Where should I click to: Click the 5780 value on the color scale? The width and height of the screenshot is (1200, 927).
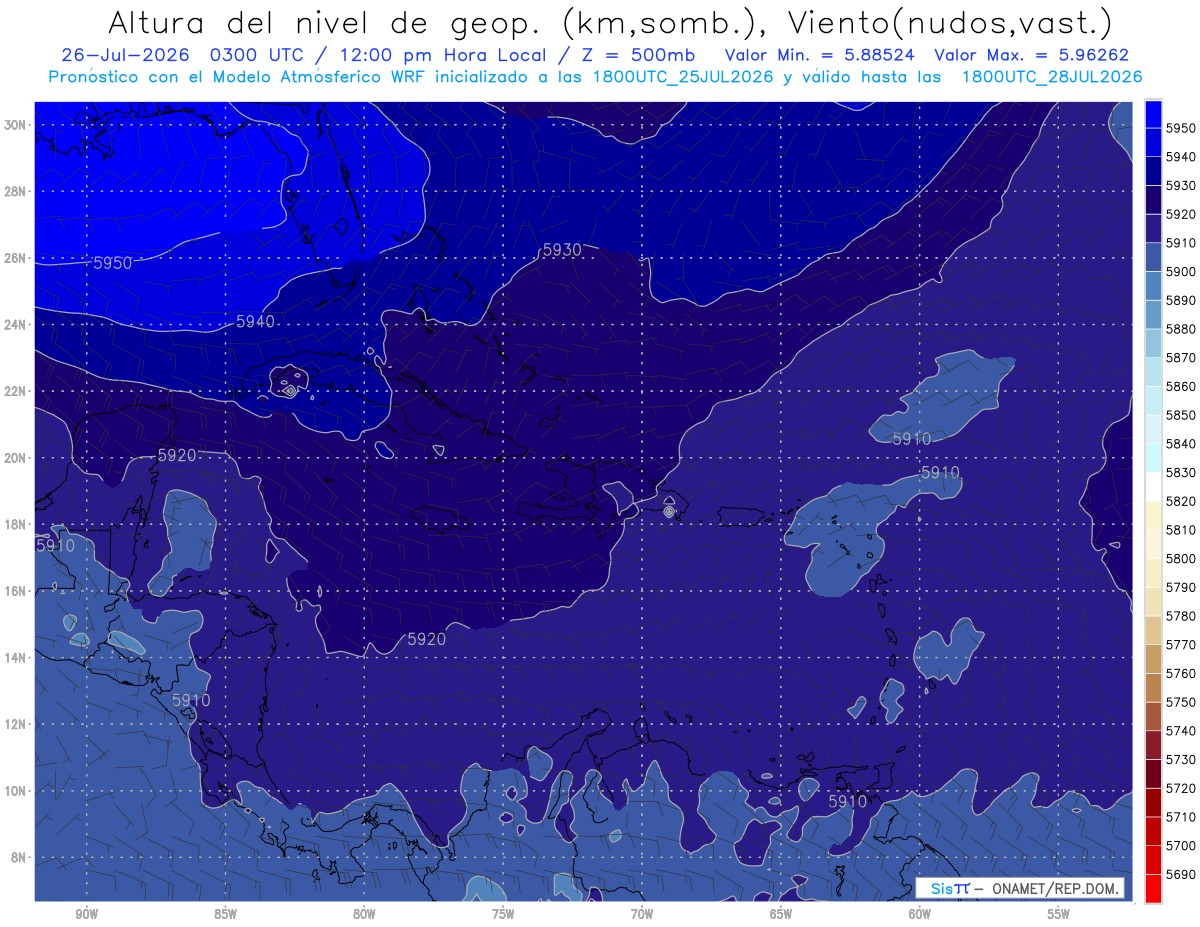pyautogui.click(x=1181, y=616)
